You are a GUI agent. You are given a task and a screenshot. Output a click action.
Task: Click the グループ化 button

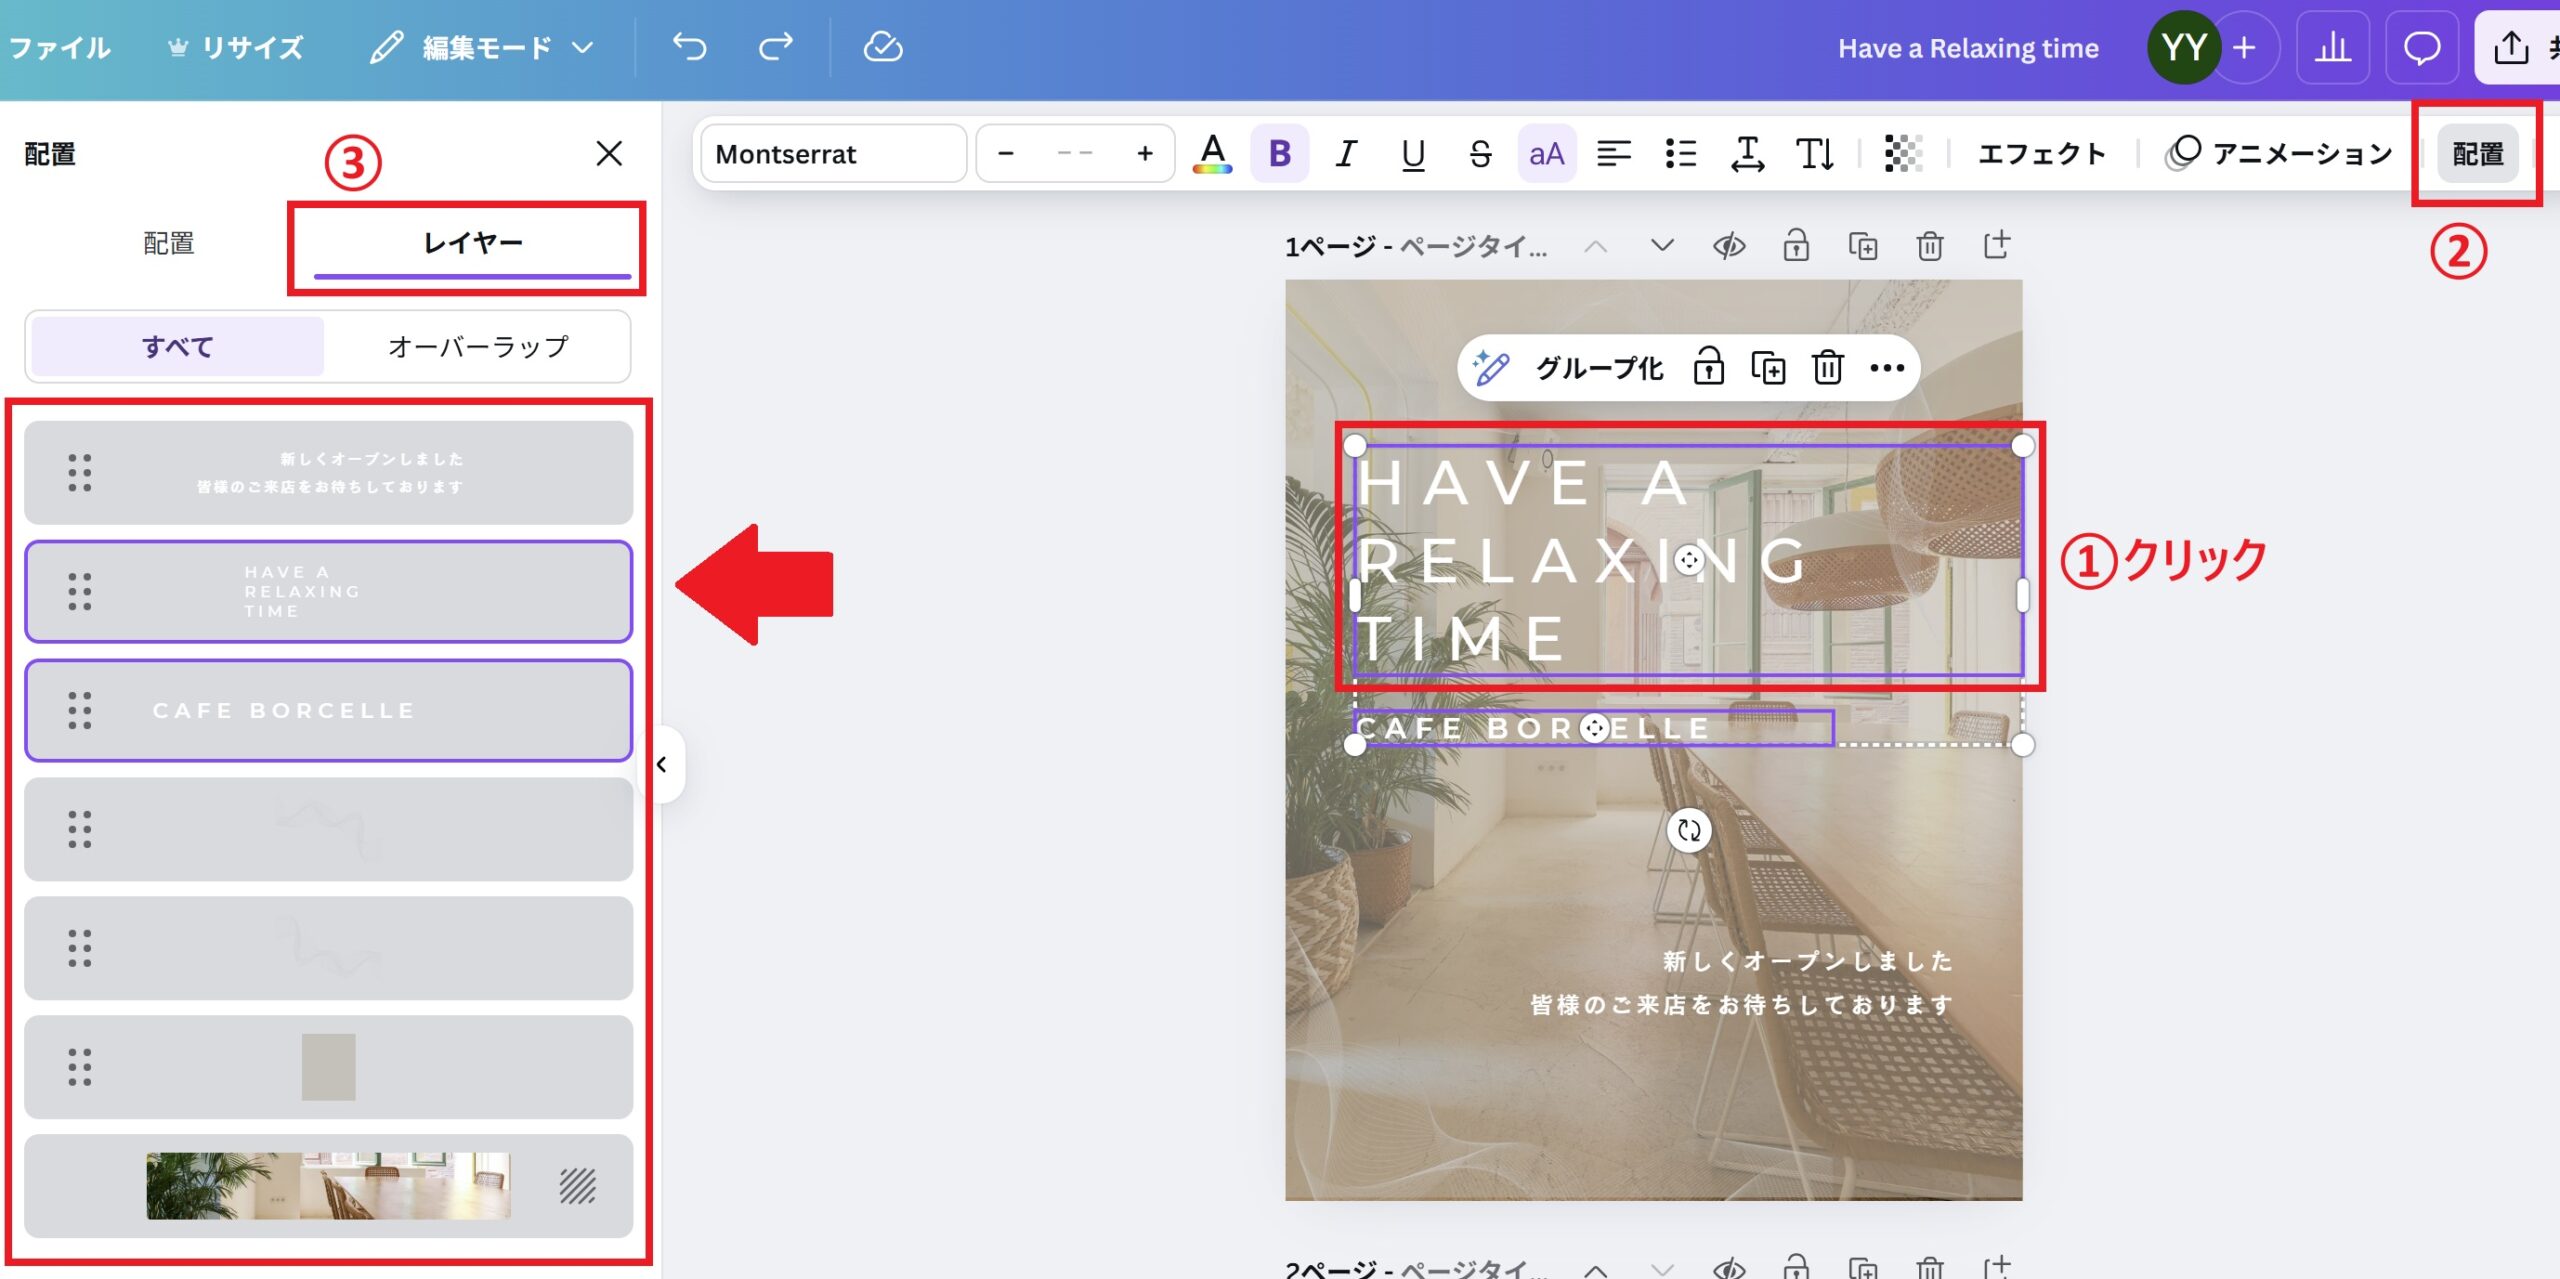[x=1599, y=368]
